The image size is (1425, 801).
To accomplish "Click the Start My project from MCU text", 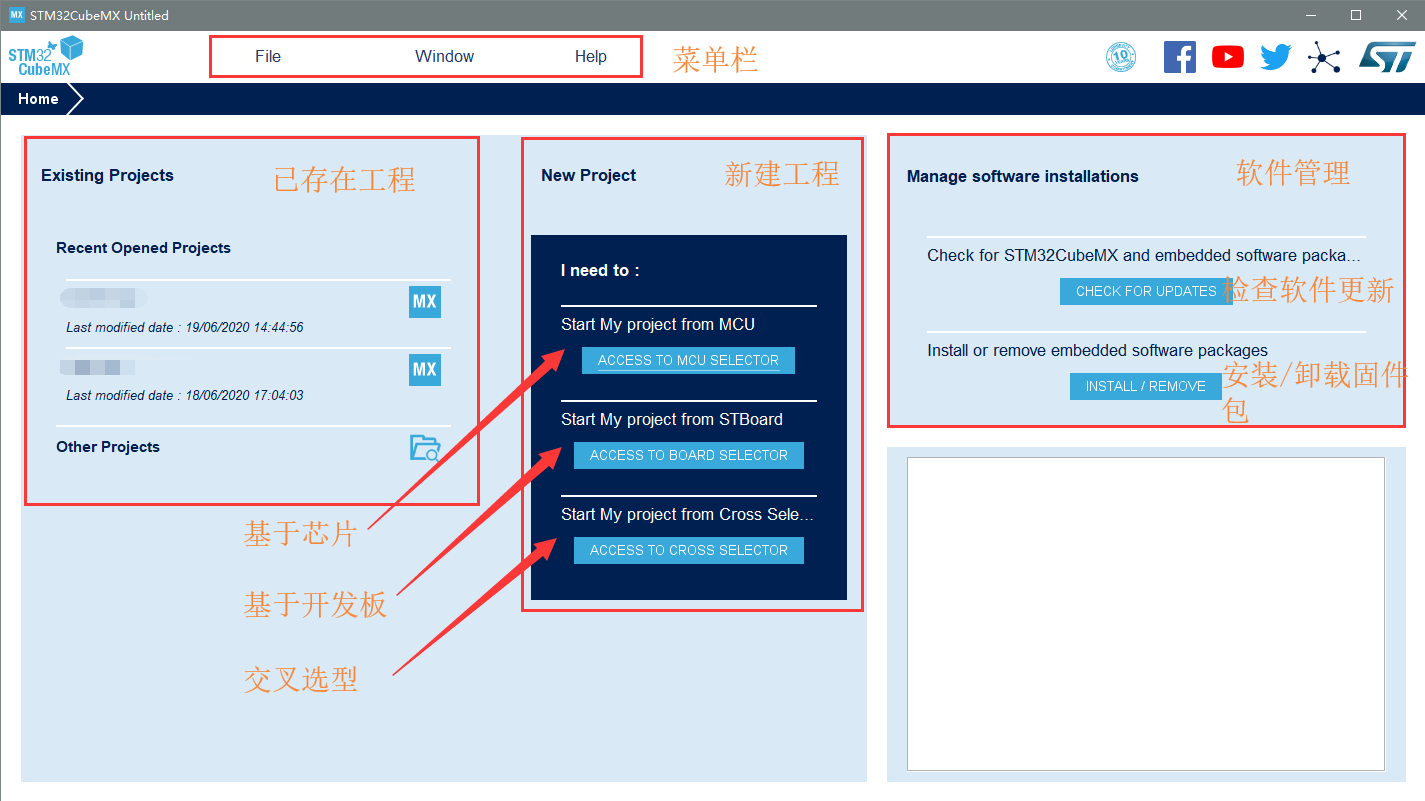I will 658,324.
